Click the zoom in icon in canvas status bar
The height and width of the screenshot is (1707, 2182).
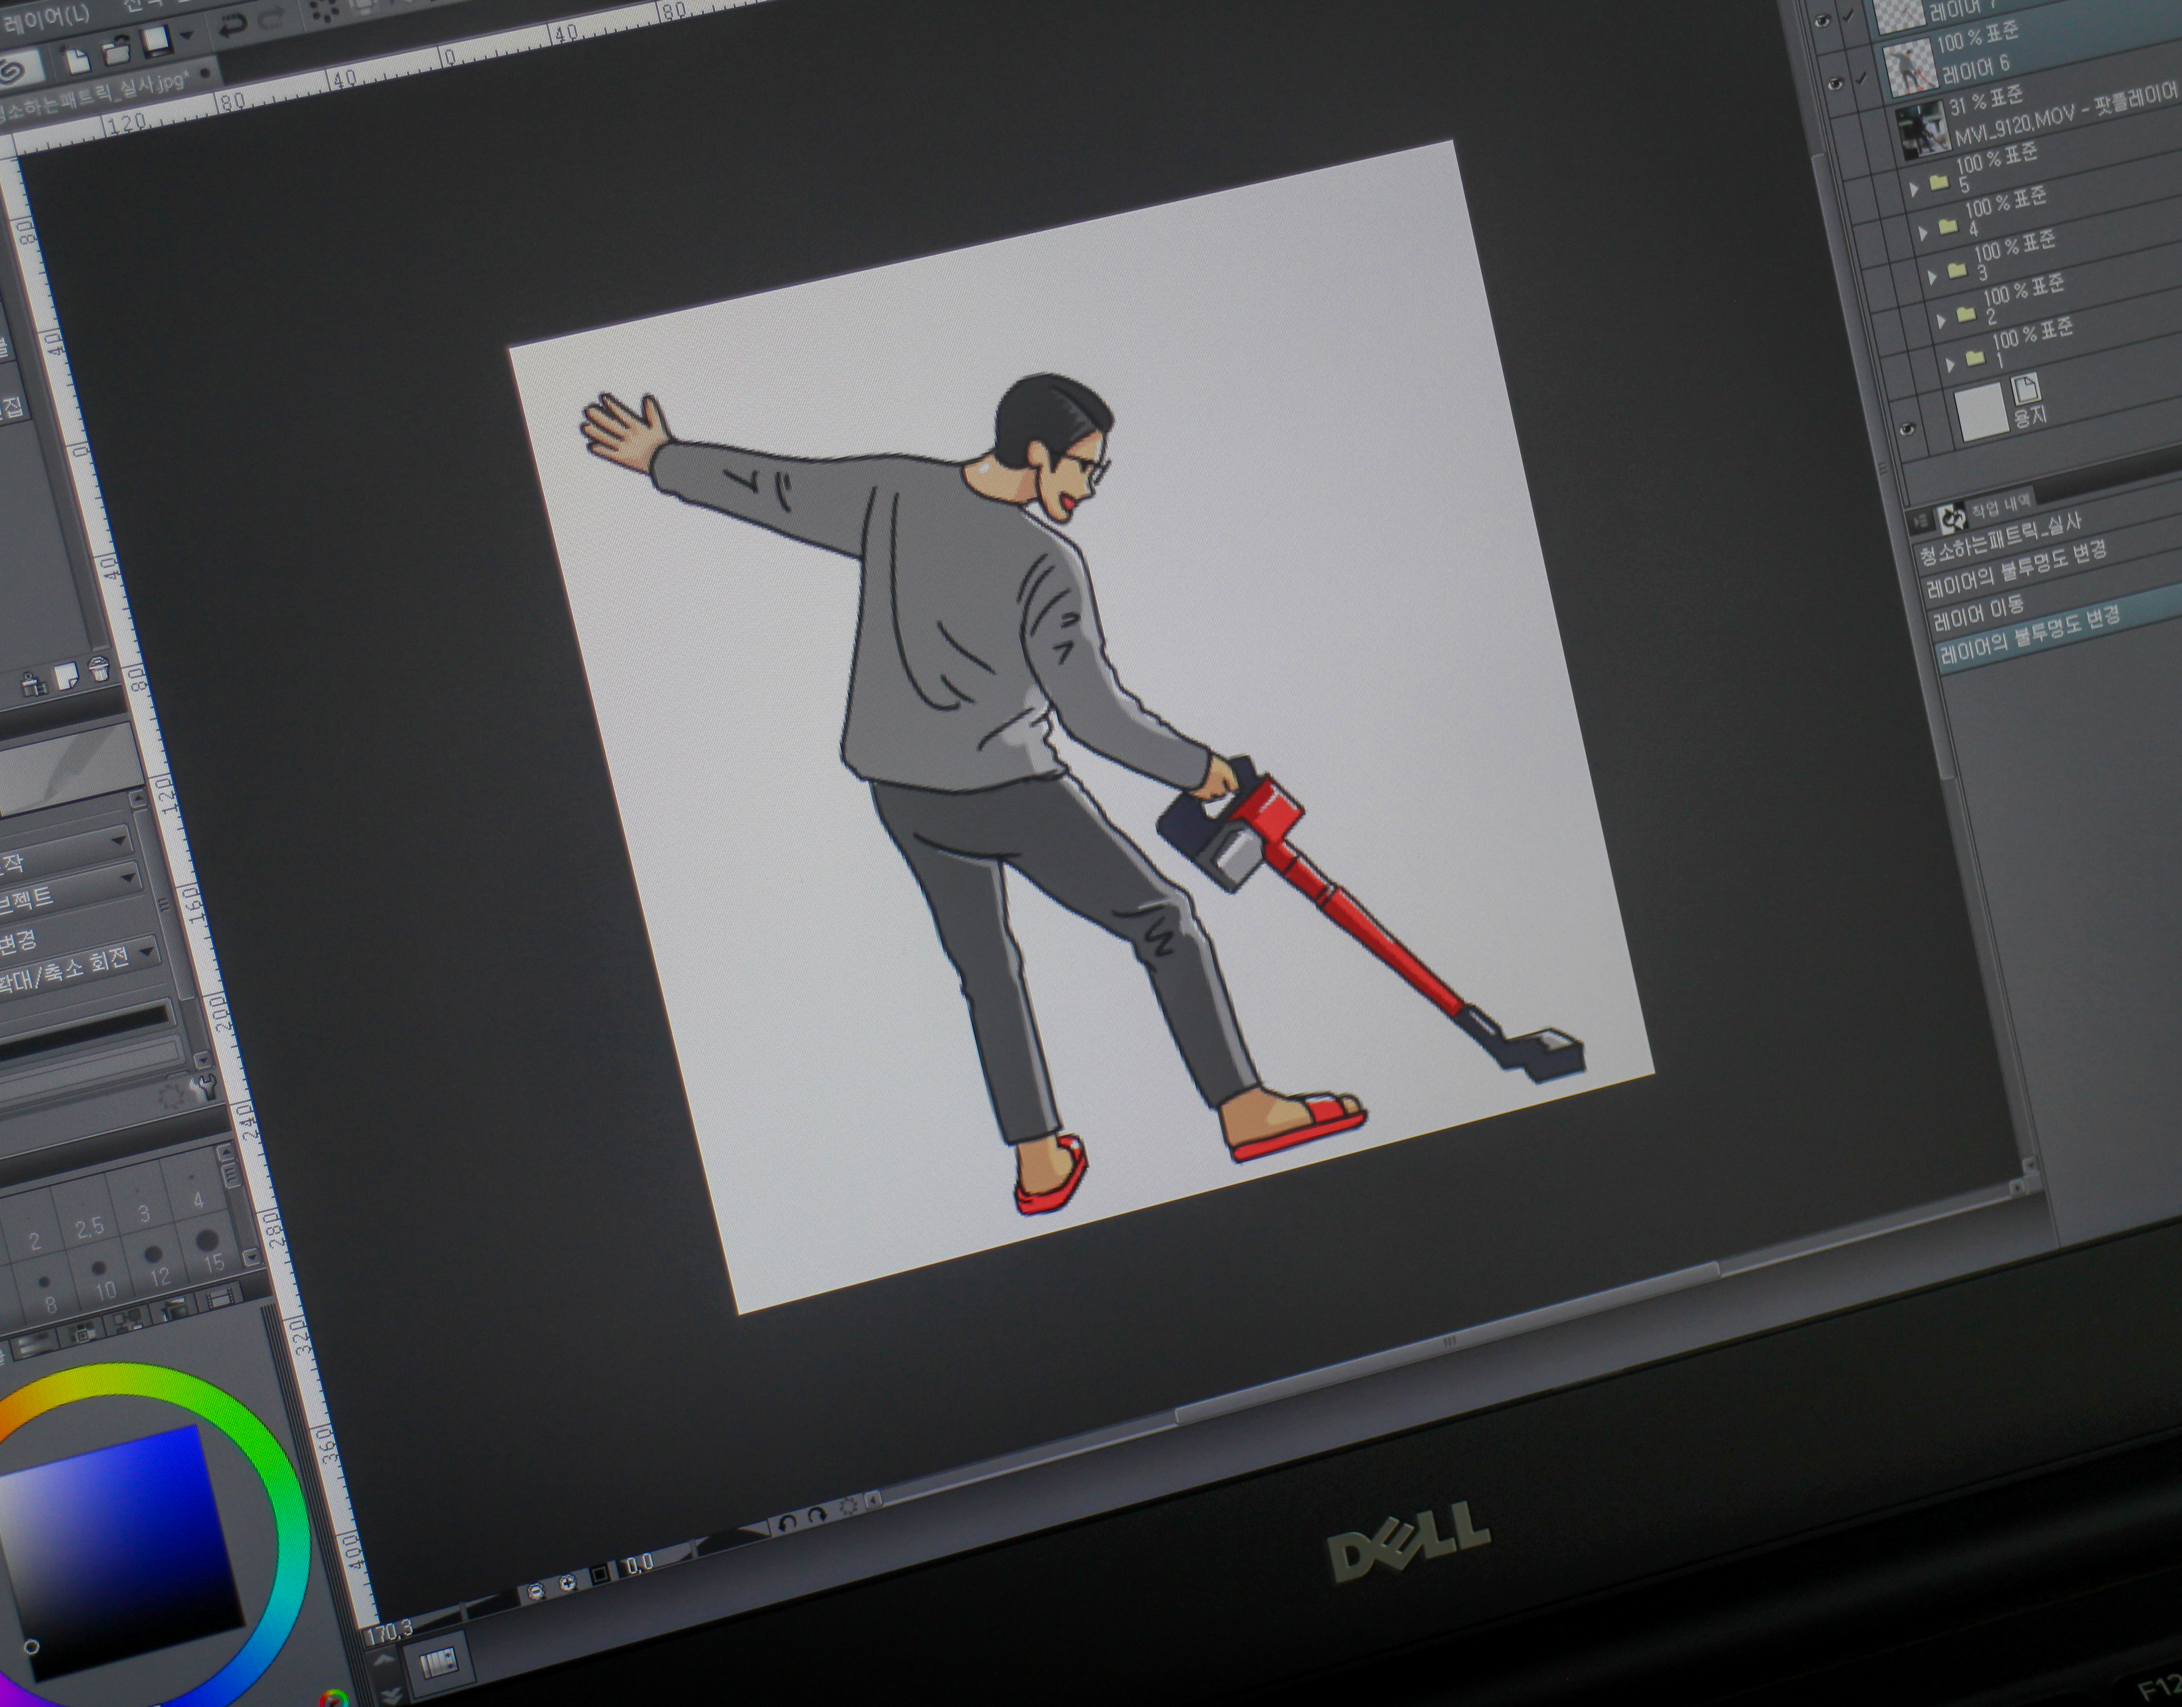[x=568, y=1582]
